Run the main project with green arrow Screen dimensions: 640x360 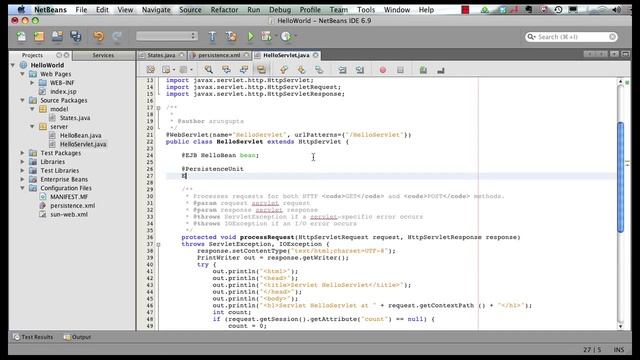click(x=251, y=37)
